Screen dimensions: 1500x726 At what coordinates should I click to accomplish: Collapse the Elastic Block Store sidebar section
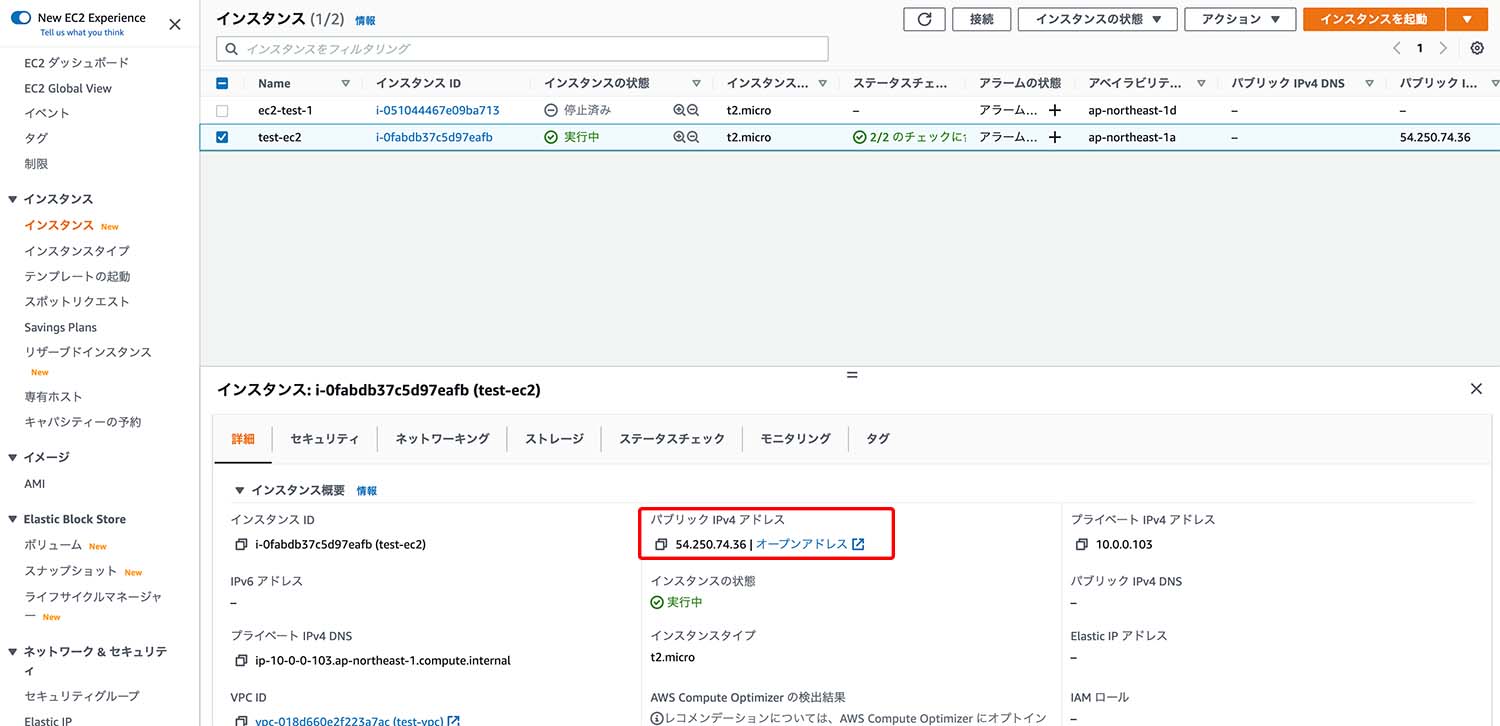(x=13, y=519)
